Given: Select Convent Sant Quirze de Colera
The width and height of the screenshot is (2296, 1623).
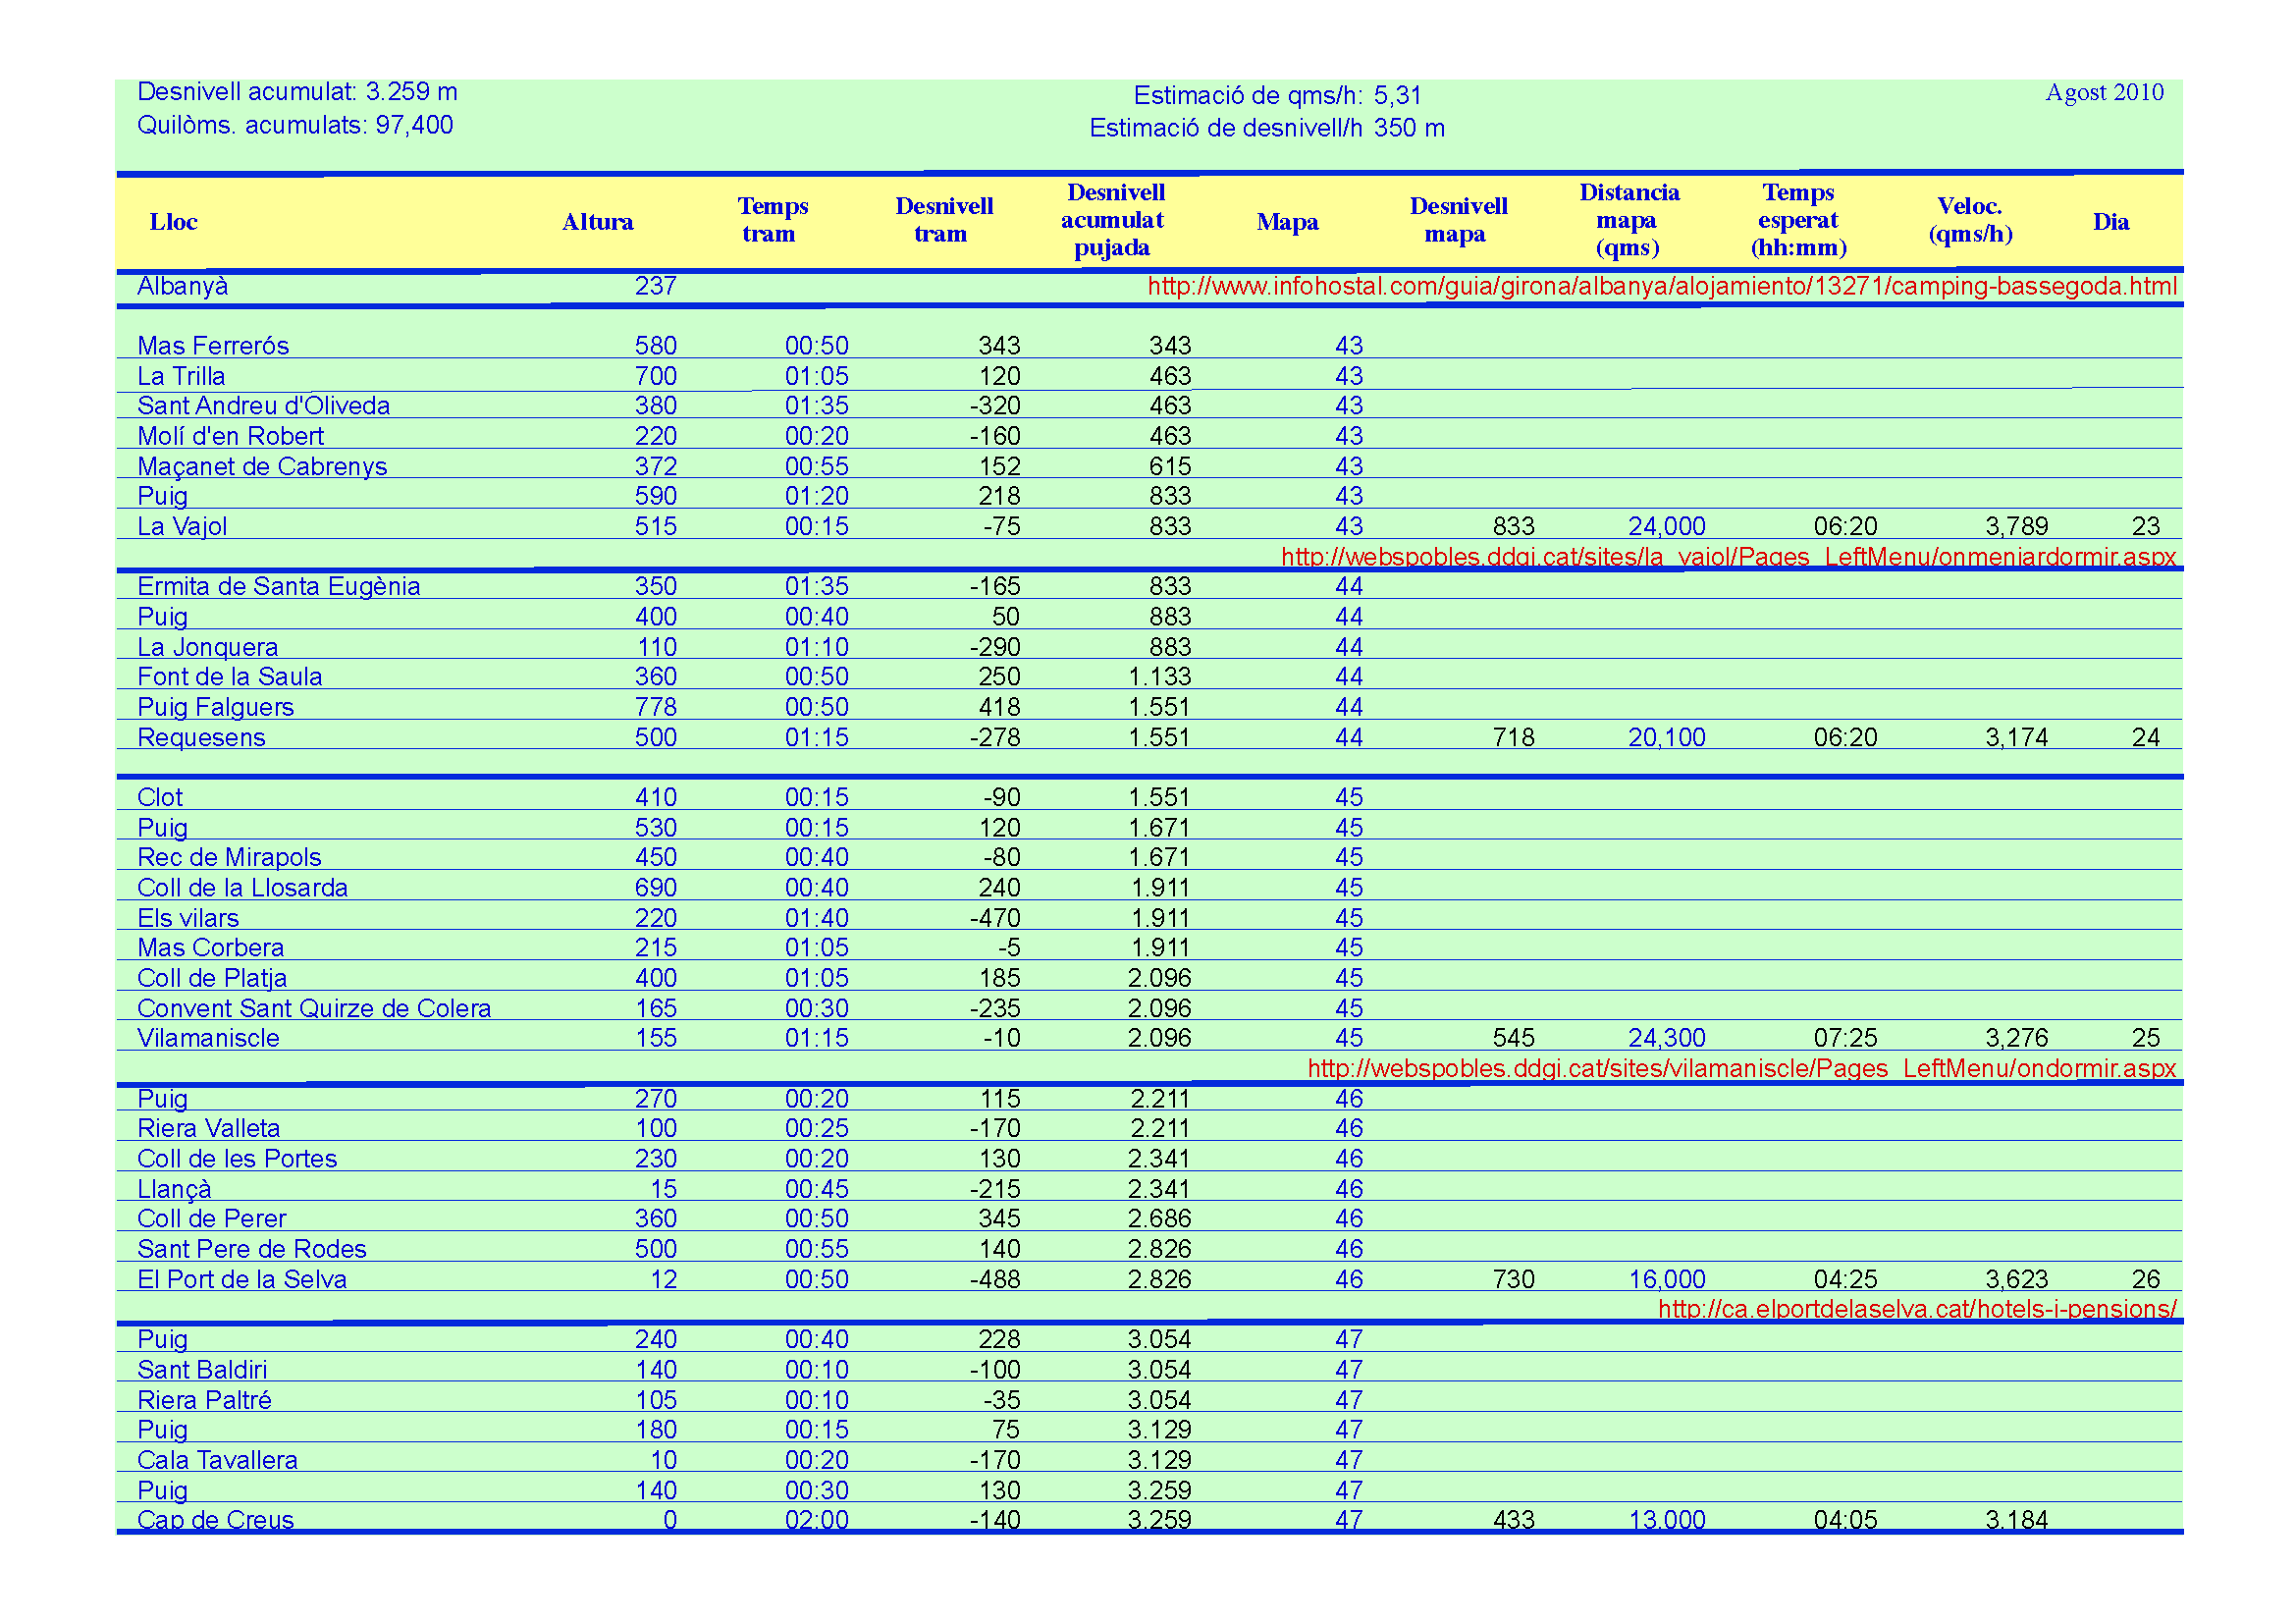Looking at the screenshot, I should tap(314, 1008).
